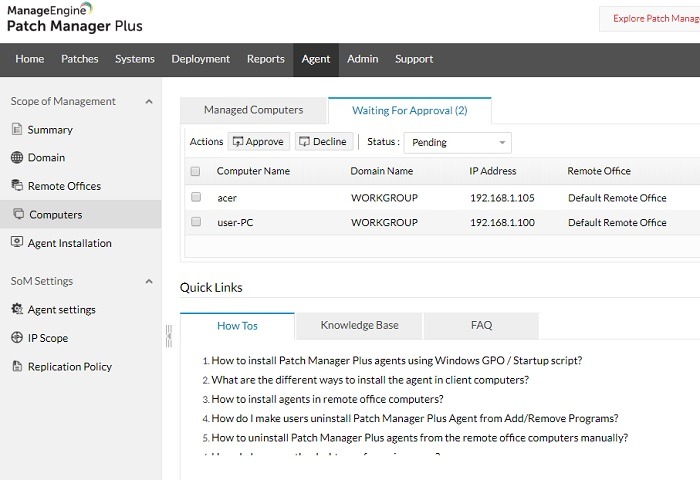This screenshot has height=480, width=700.
Task: Check the box for computer acer
Action: tap(196, 197)
